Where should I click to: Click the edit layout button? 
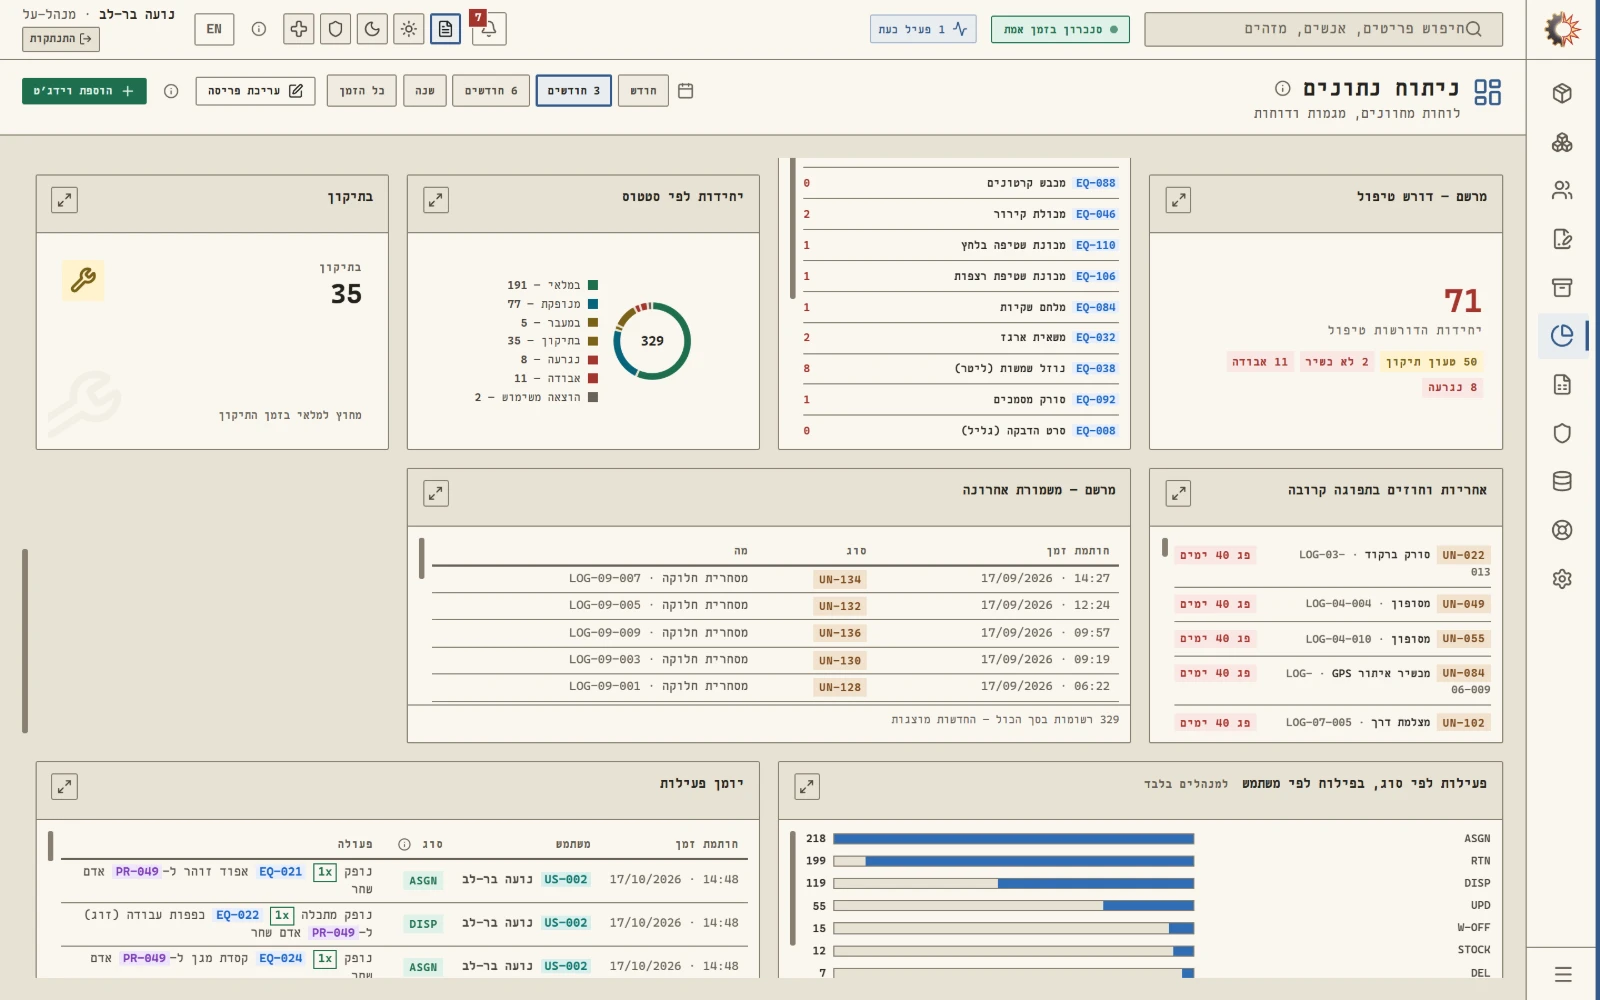pos(256,91)
